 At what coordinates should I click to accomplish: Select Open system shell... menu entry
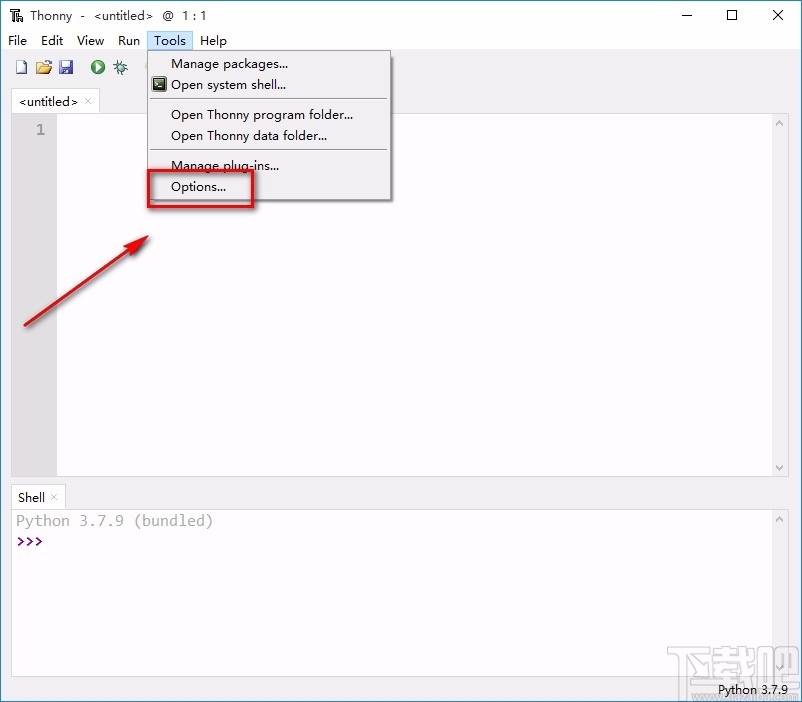coord(228,85)
